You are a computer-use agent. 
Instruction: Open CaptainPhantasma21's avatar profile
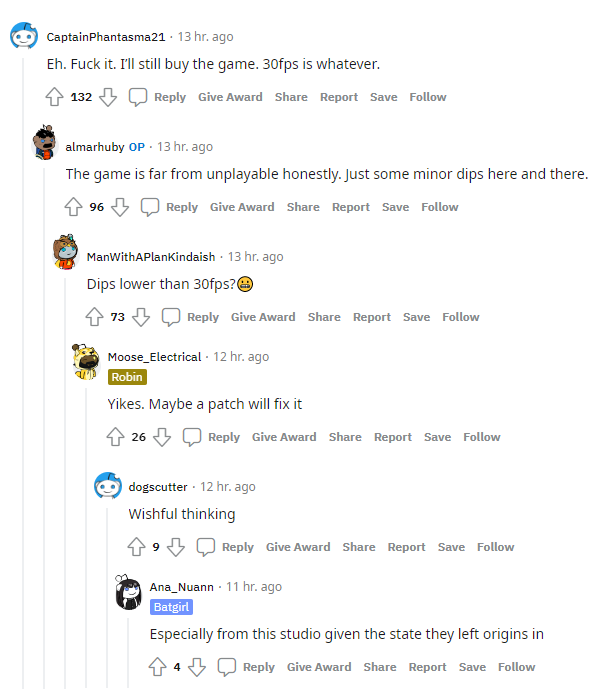point(24,37)
